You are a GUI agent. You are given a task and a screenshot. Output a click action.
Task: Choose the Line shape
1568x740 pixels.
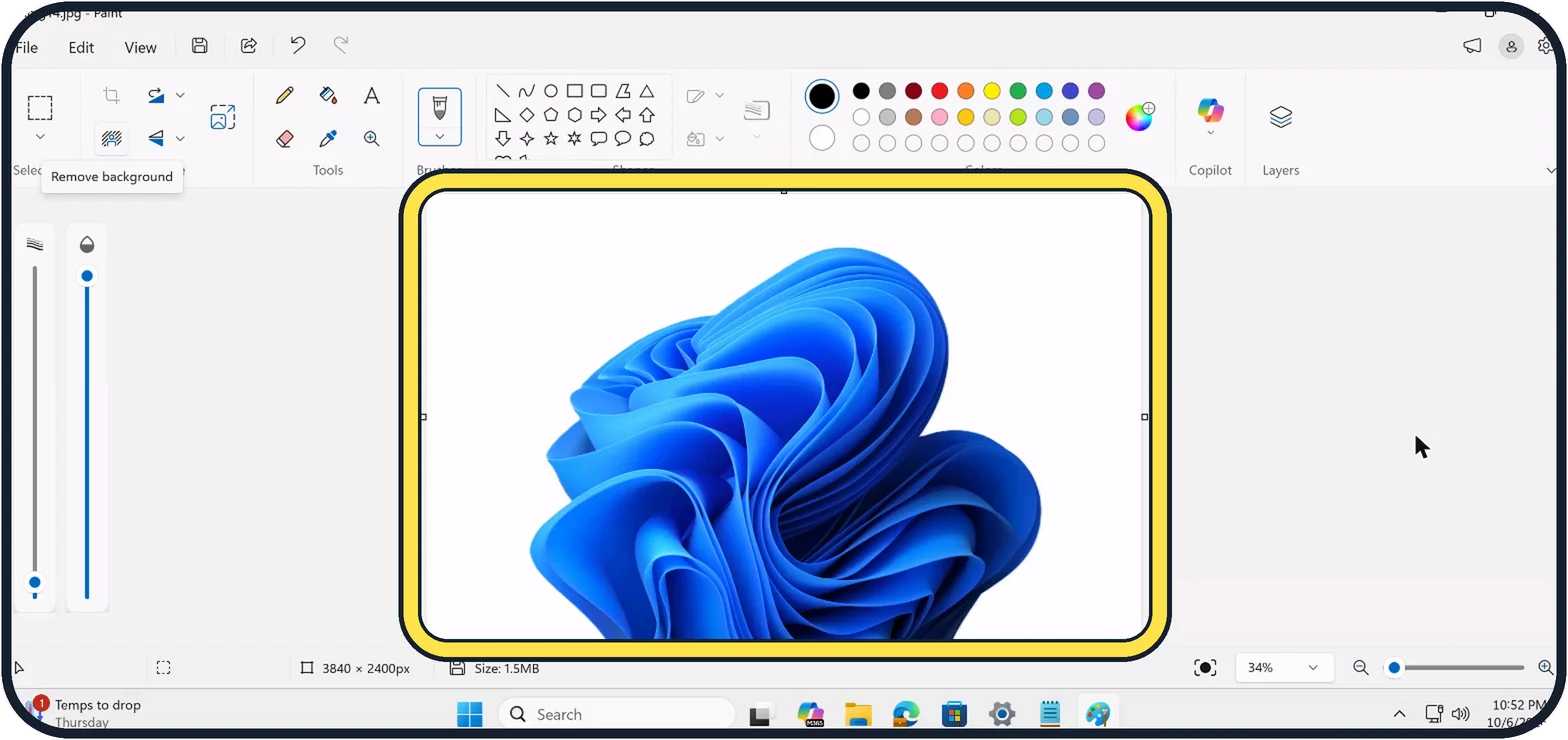pos(503,91)
